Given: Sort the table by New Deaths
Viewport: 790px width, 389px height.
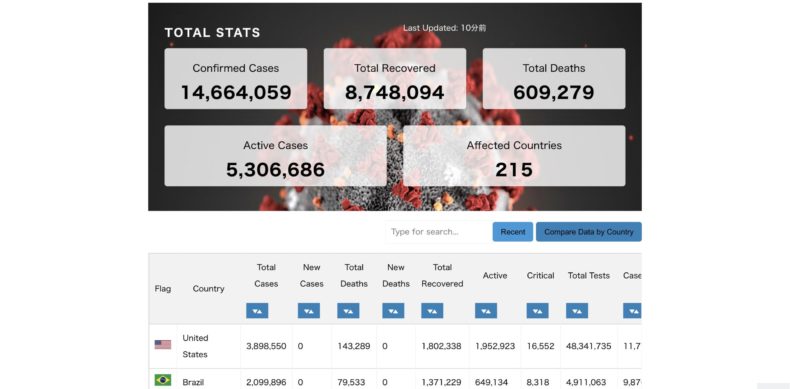Looking at the screenshot, I should point(393,311).
